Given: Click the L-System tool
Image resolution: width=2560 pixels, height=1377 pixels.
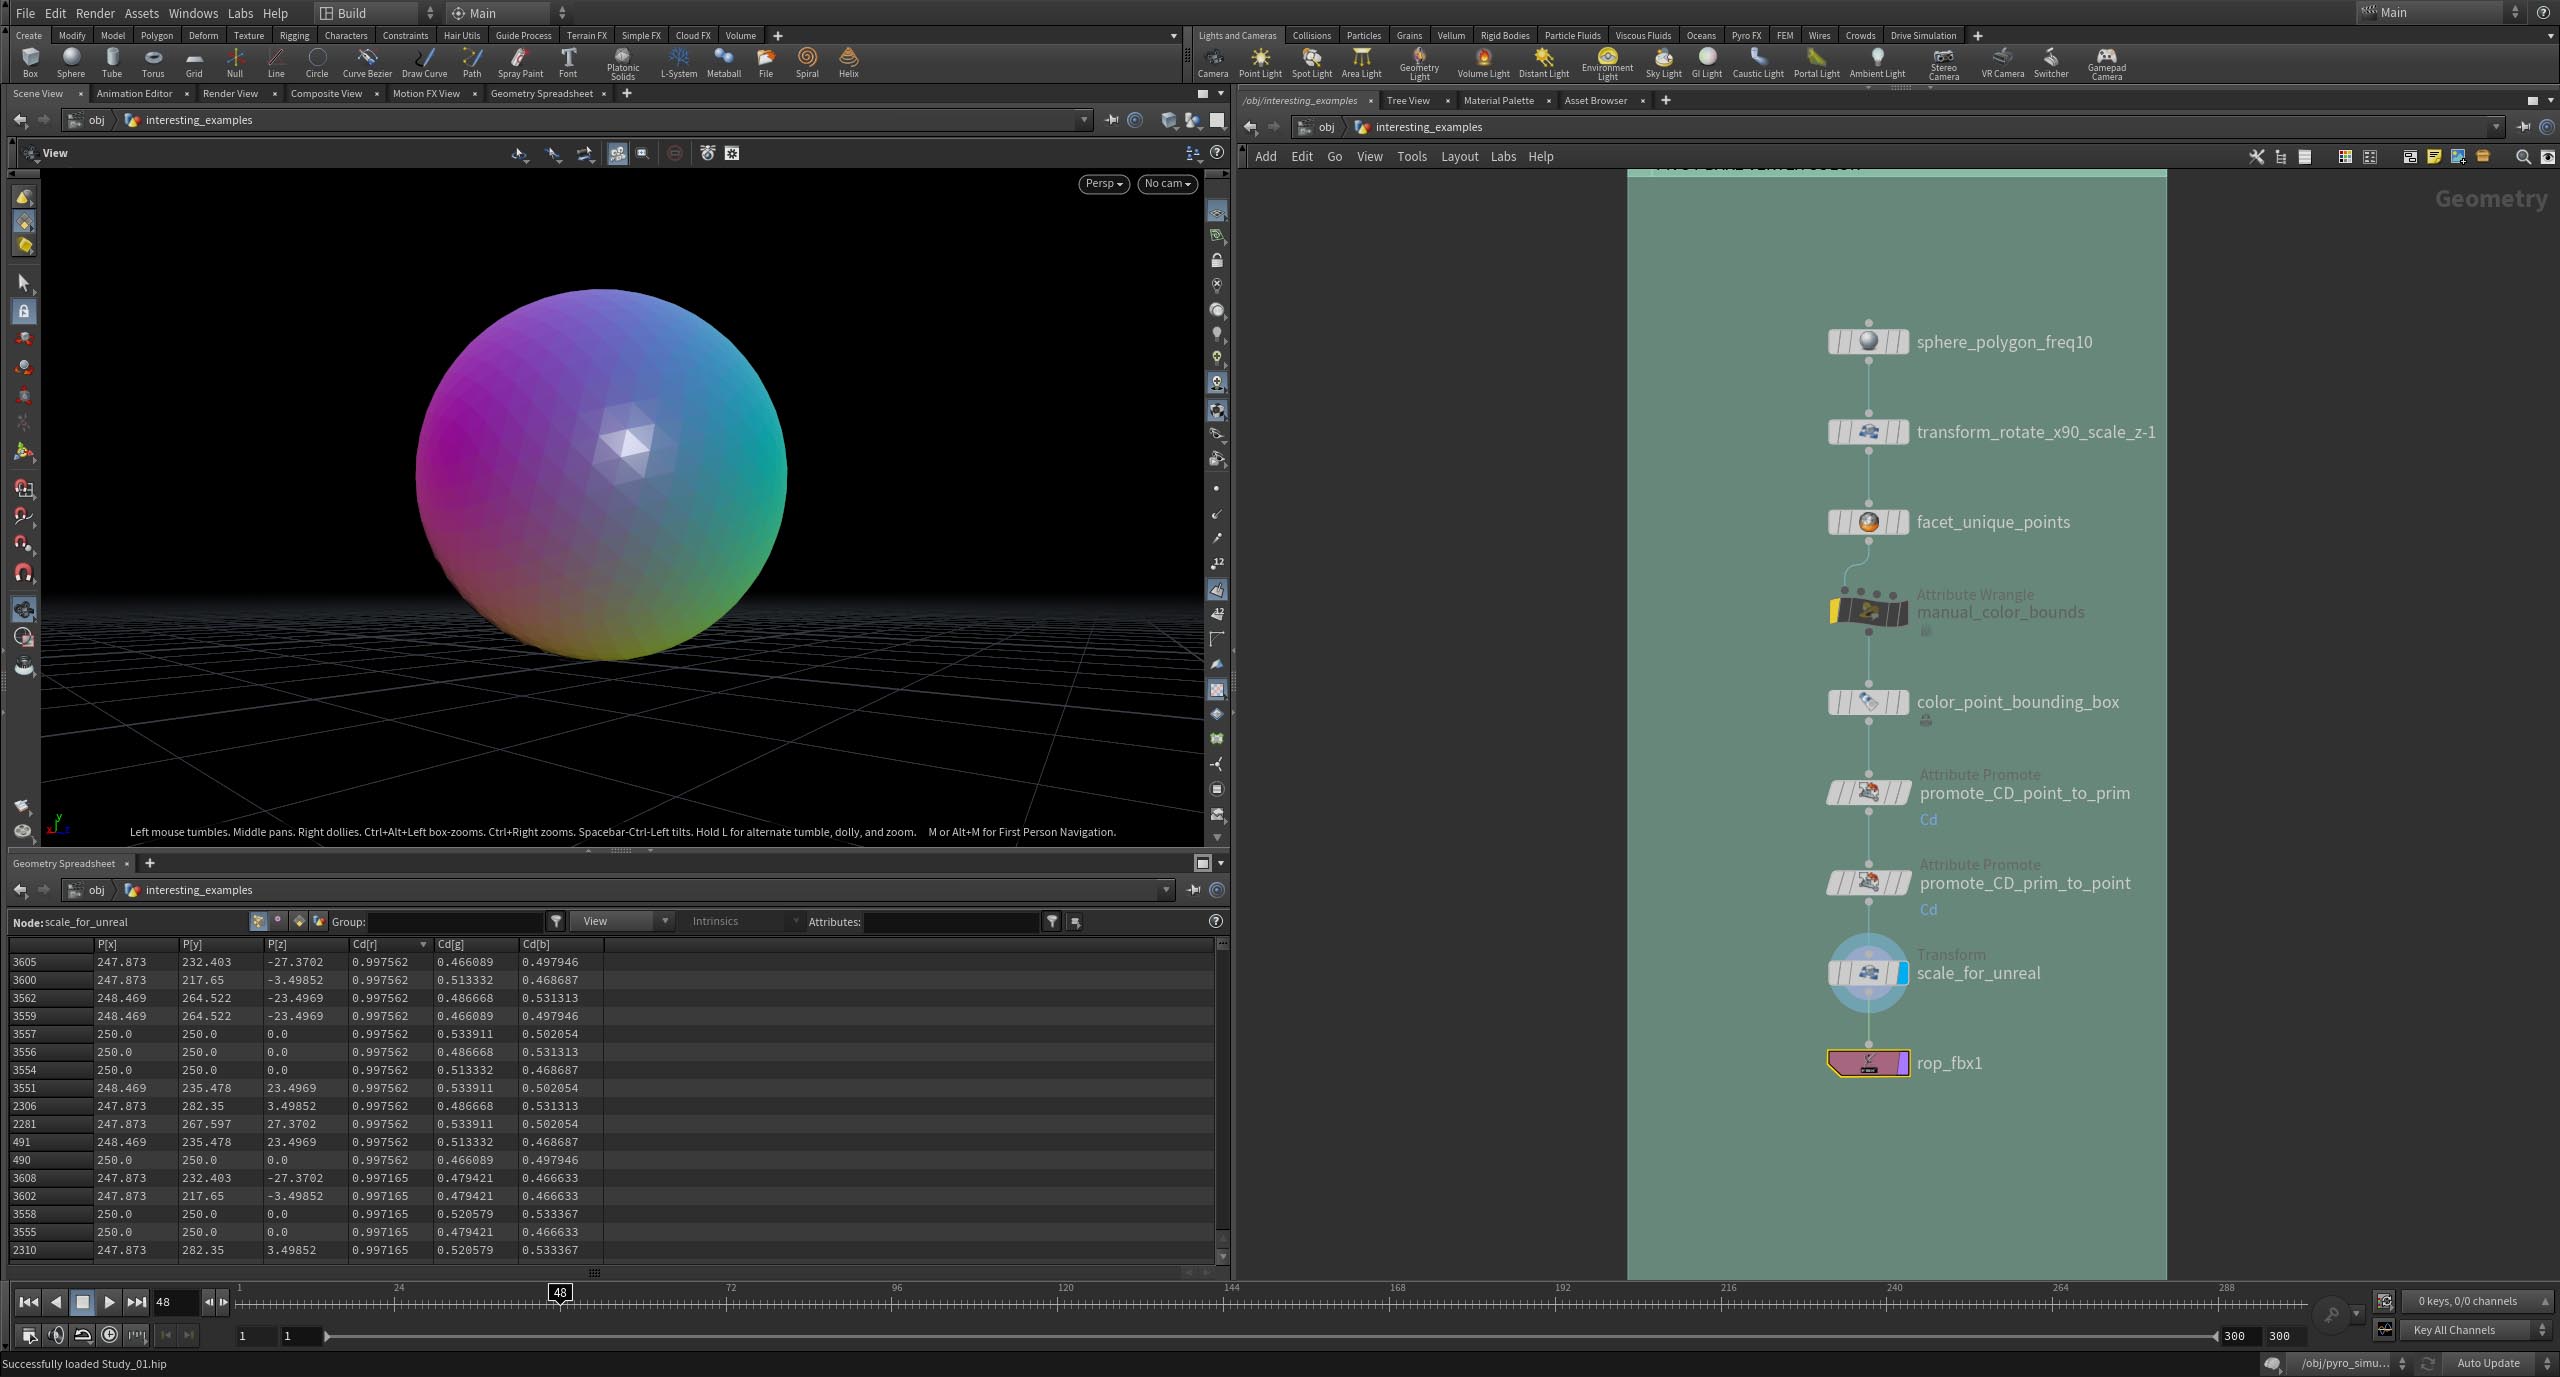Looking at the screenshot, I should [x=679, y=63].
